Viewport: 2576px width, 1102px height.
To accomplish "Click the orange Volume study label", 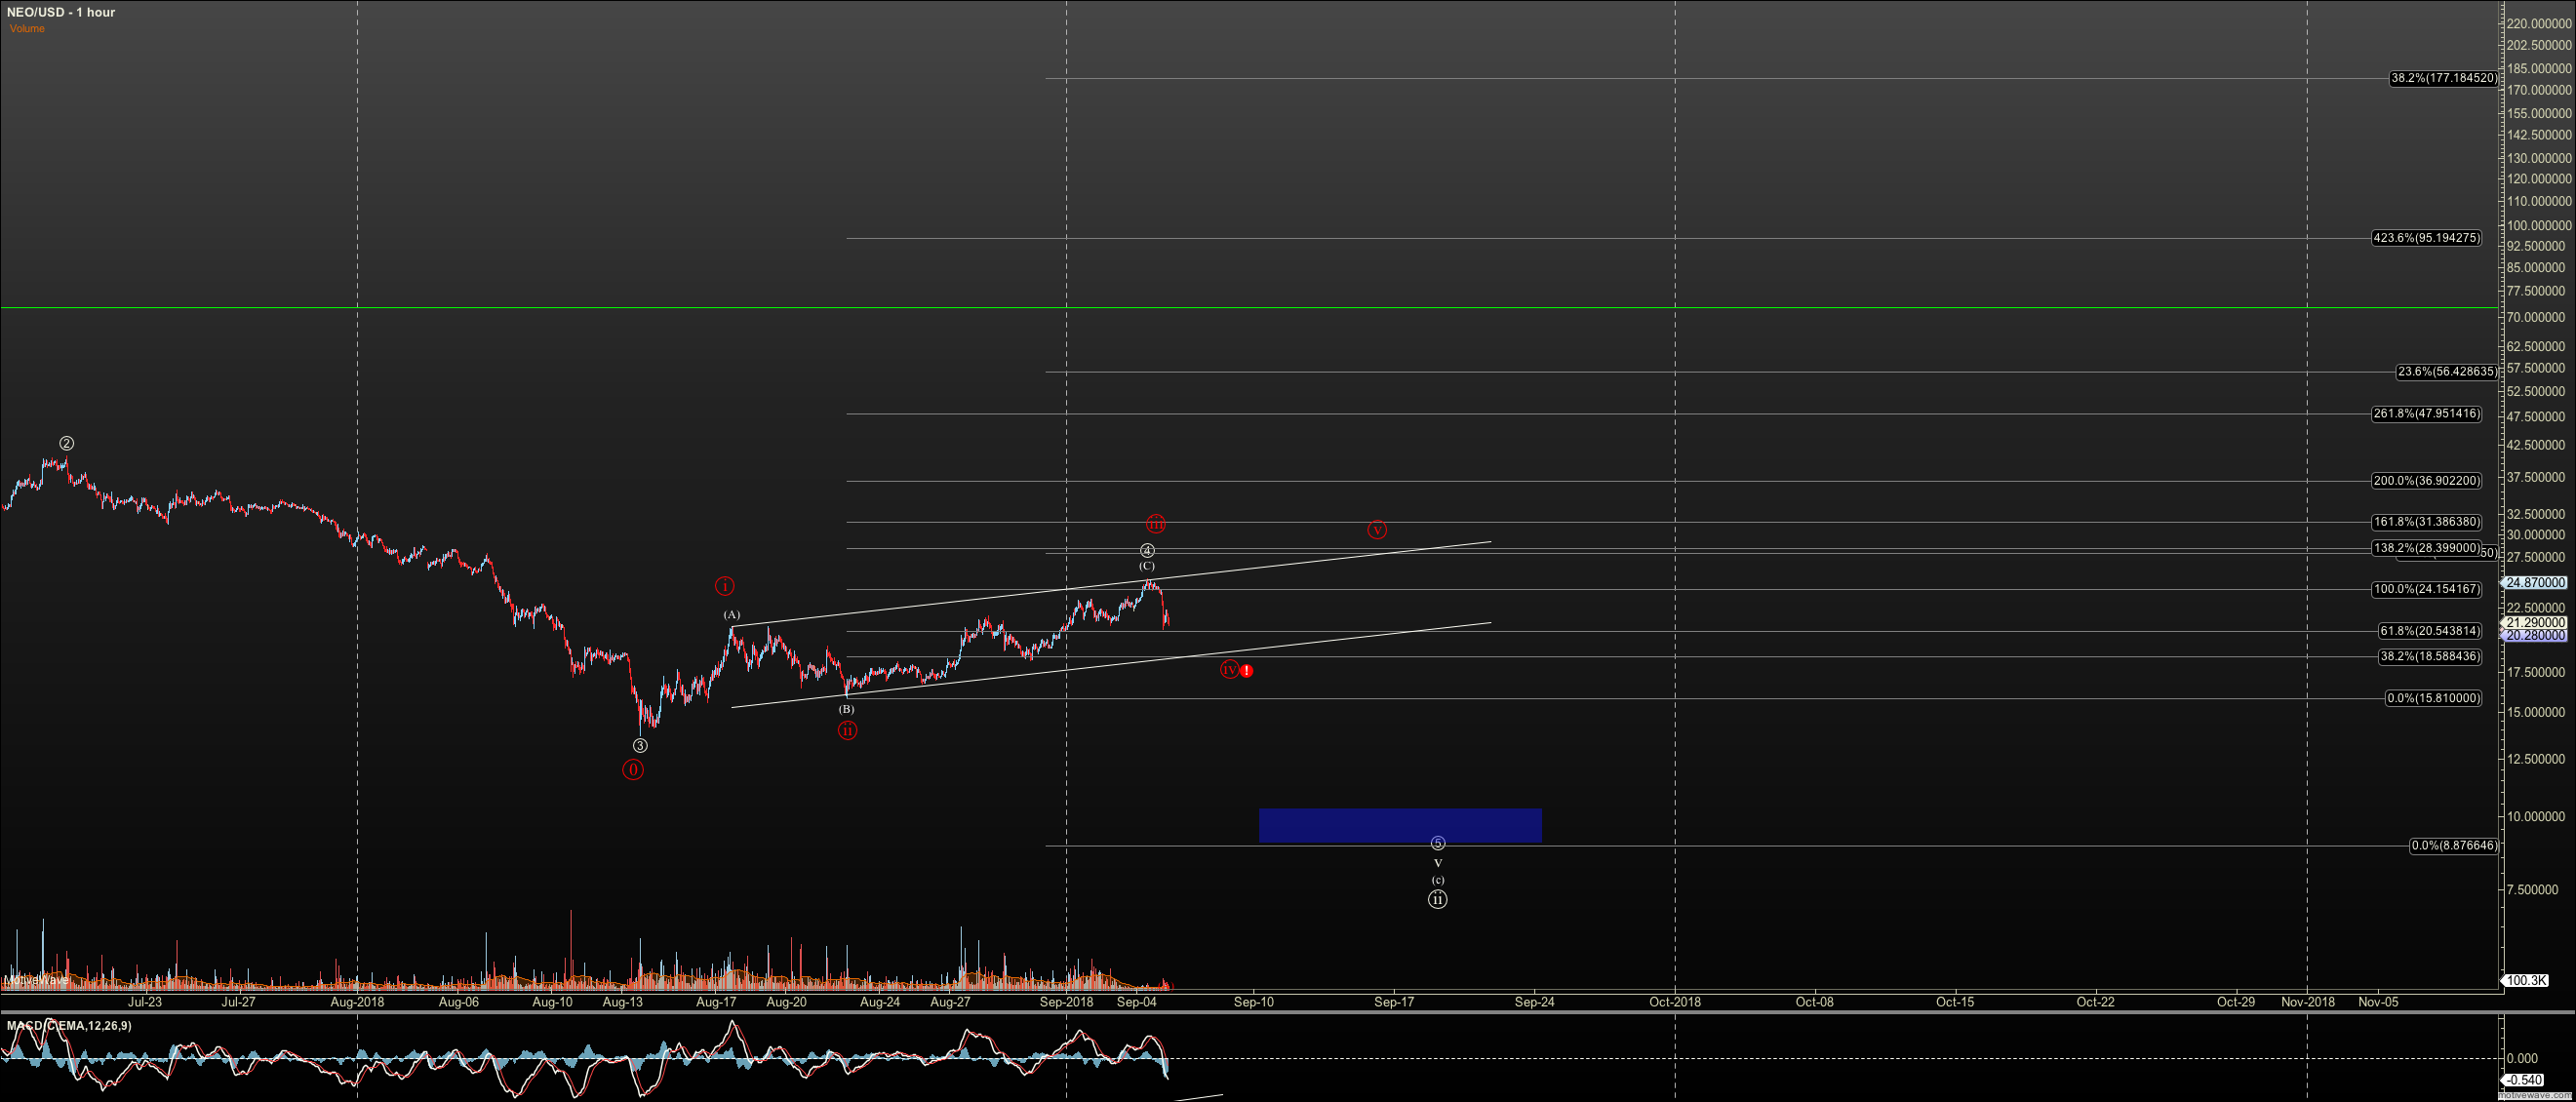I will coord(27,28).
